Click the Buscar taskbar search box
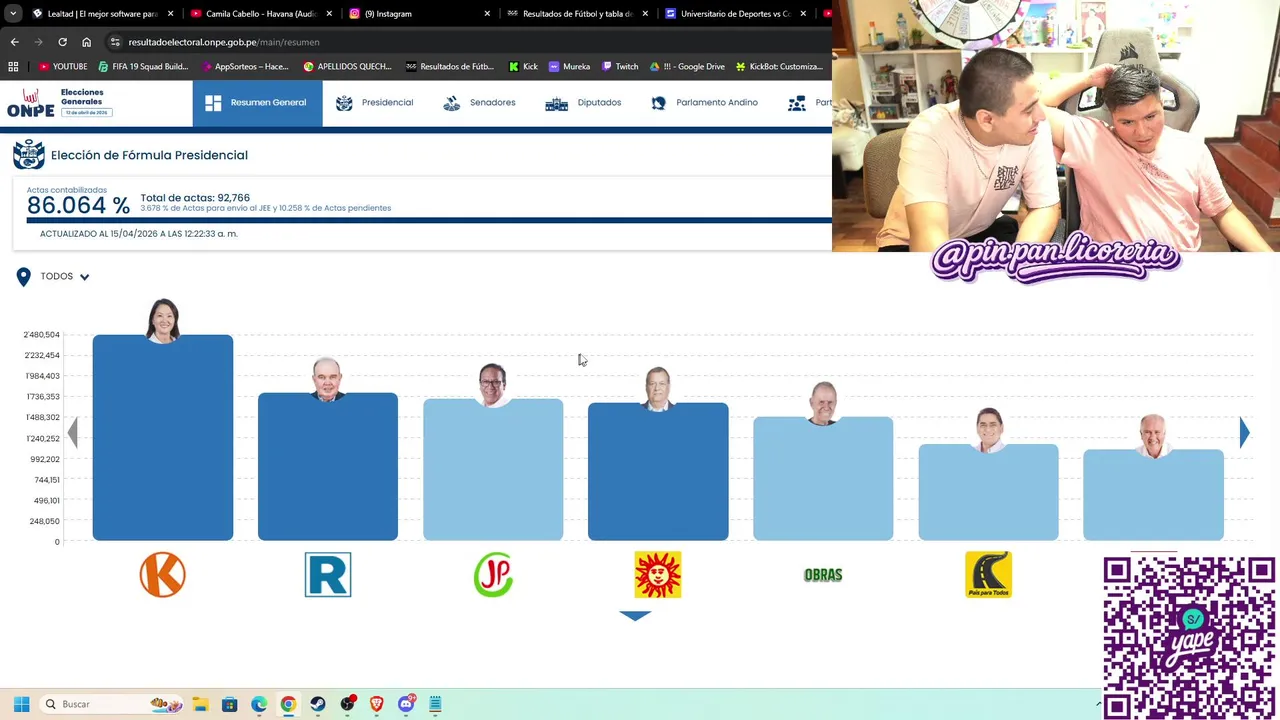 coord(113,704)
